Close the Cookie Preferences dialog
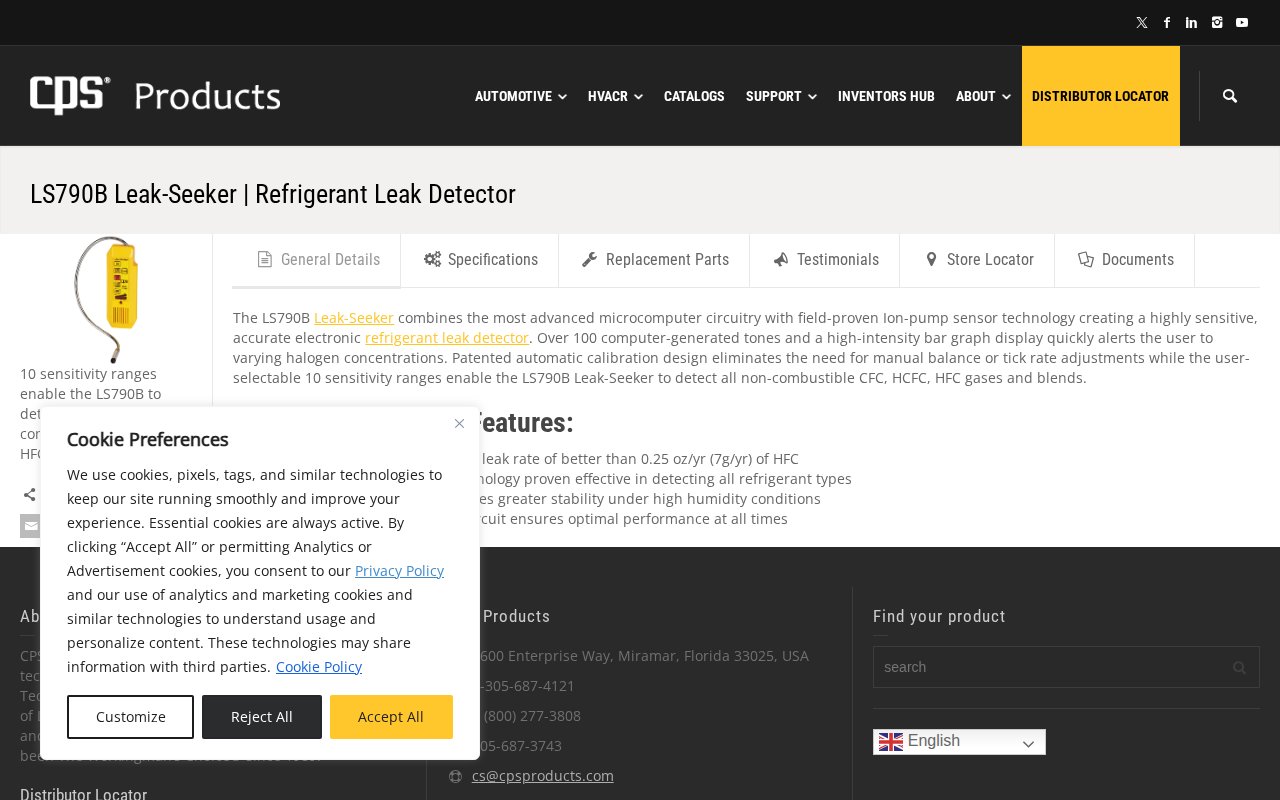 coord(459,424)
